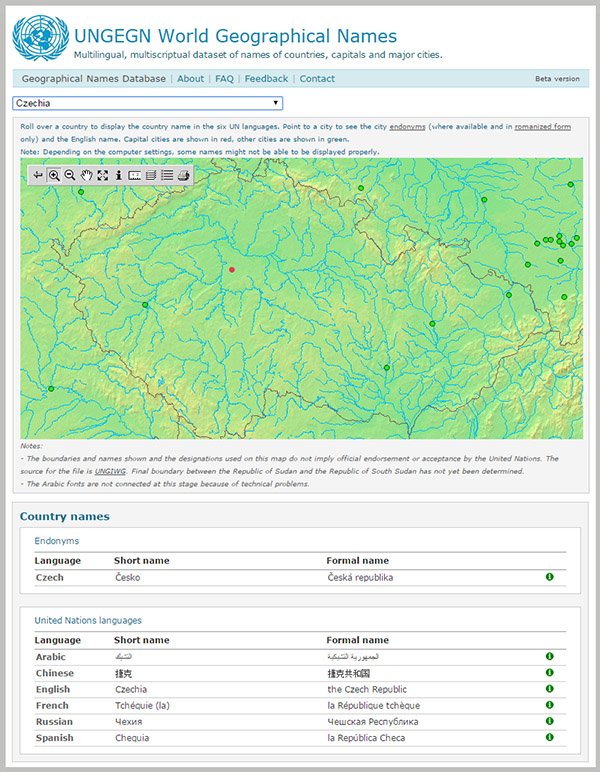The width and height of the screenshot is (600, 772).
Task: Select the English short name 'Czechia'
Action: pos(131,689)
